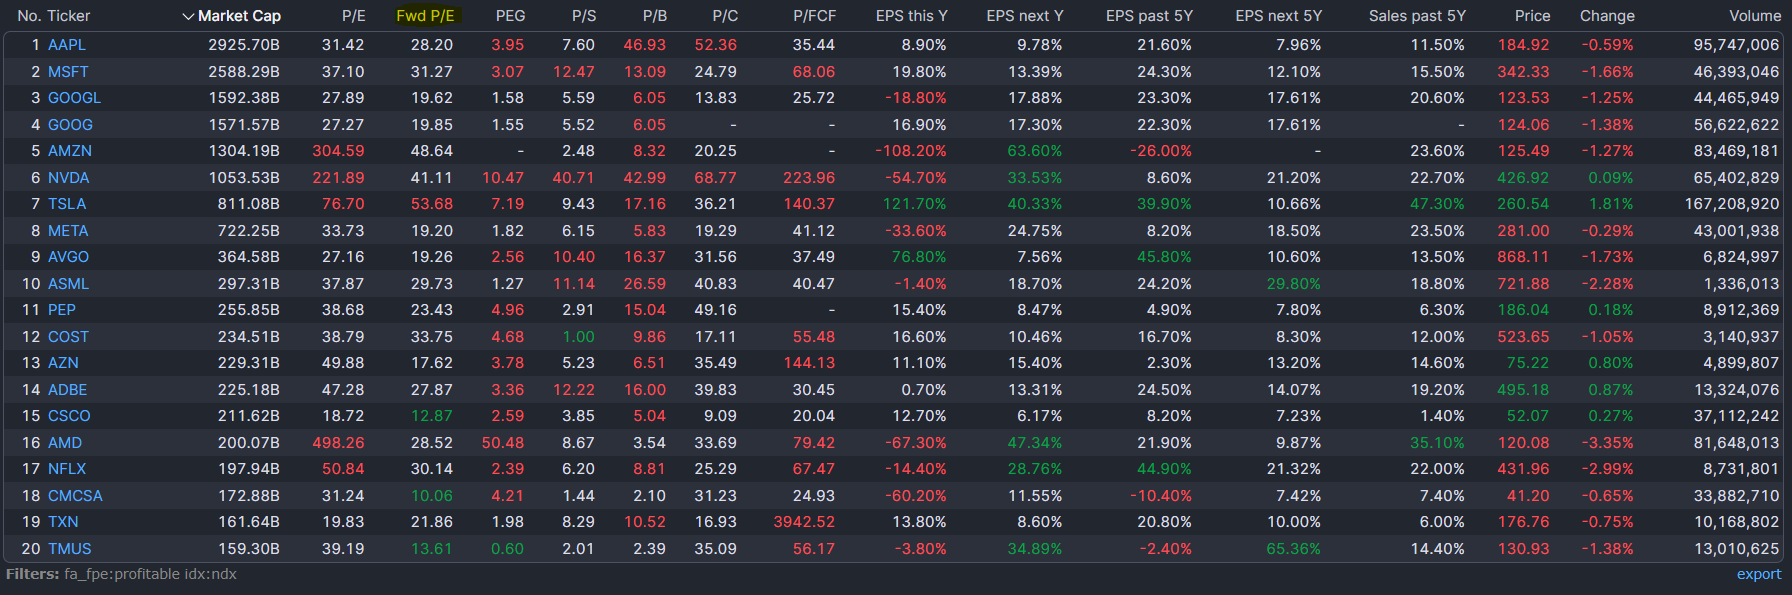Sort by Change column header
The width and height of the screenshot is (1792, 595).
(1607, 16)
